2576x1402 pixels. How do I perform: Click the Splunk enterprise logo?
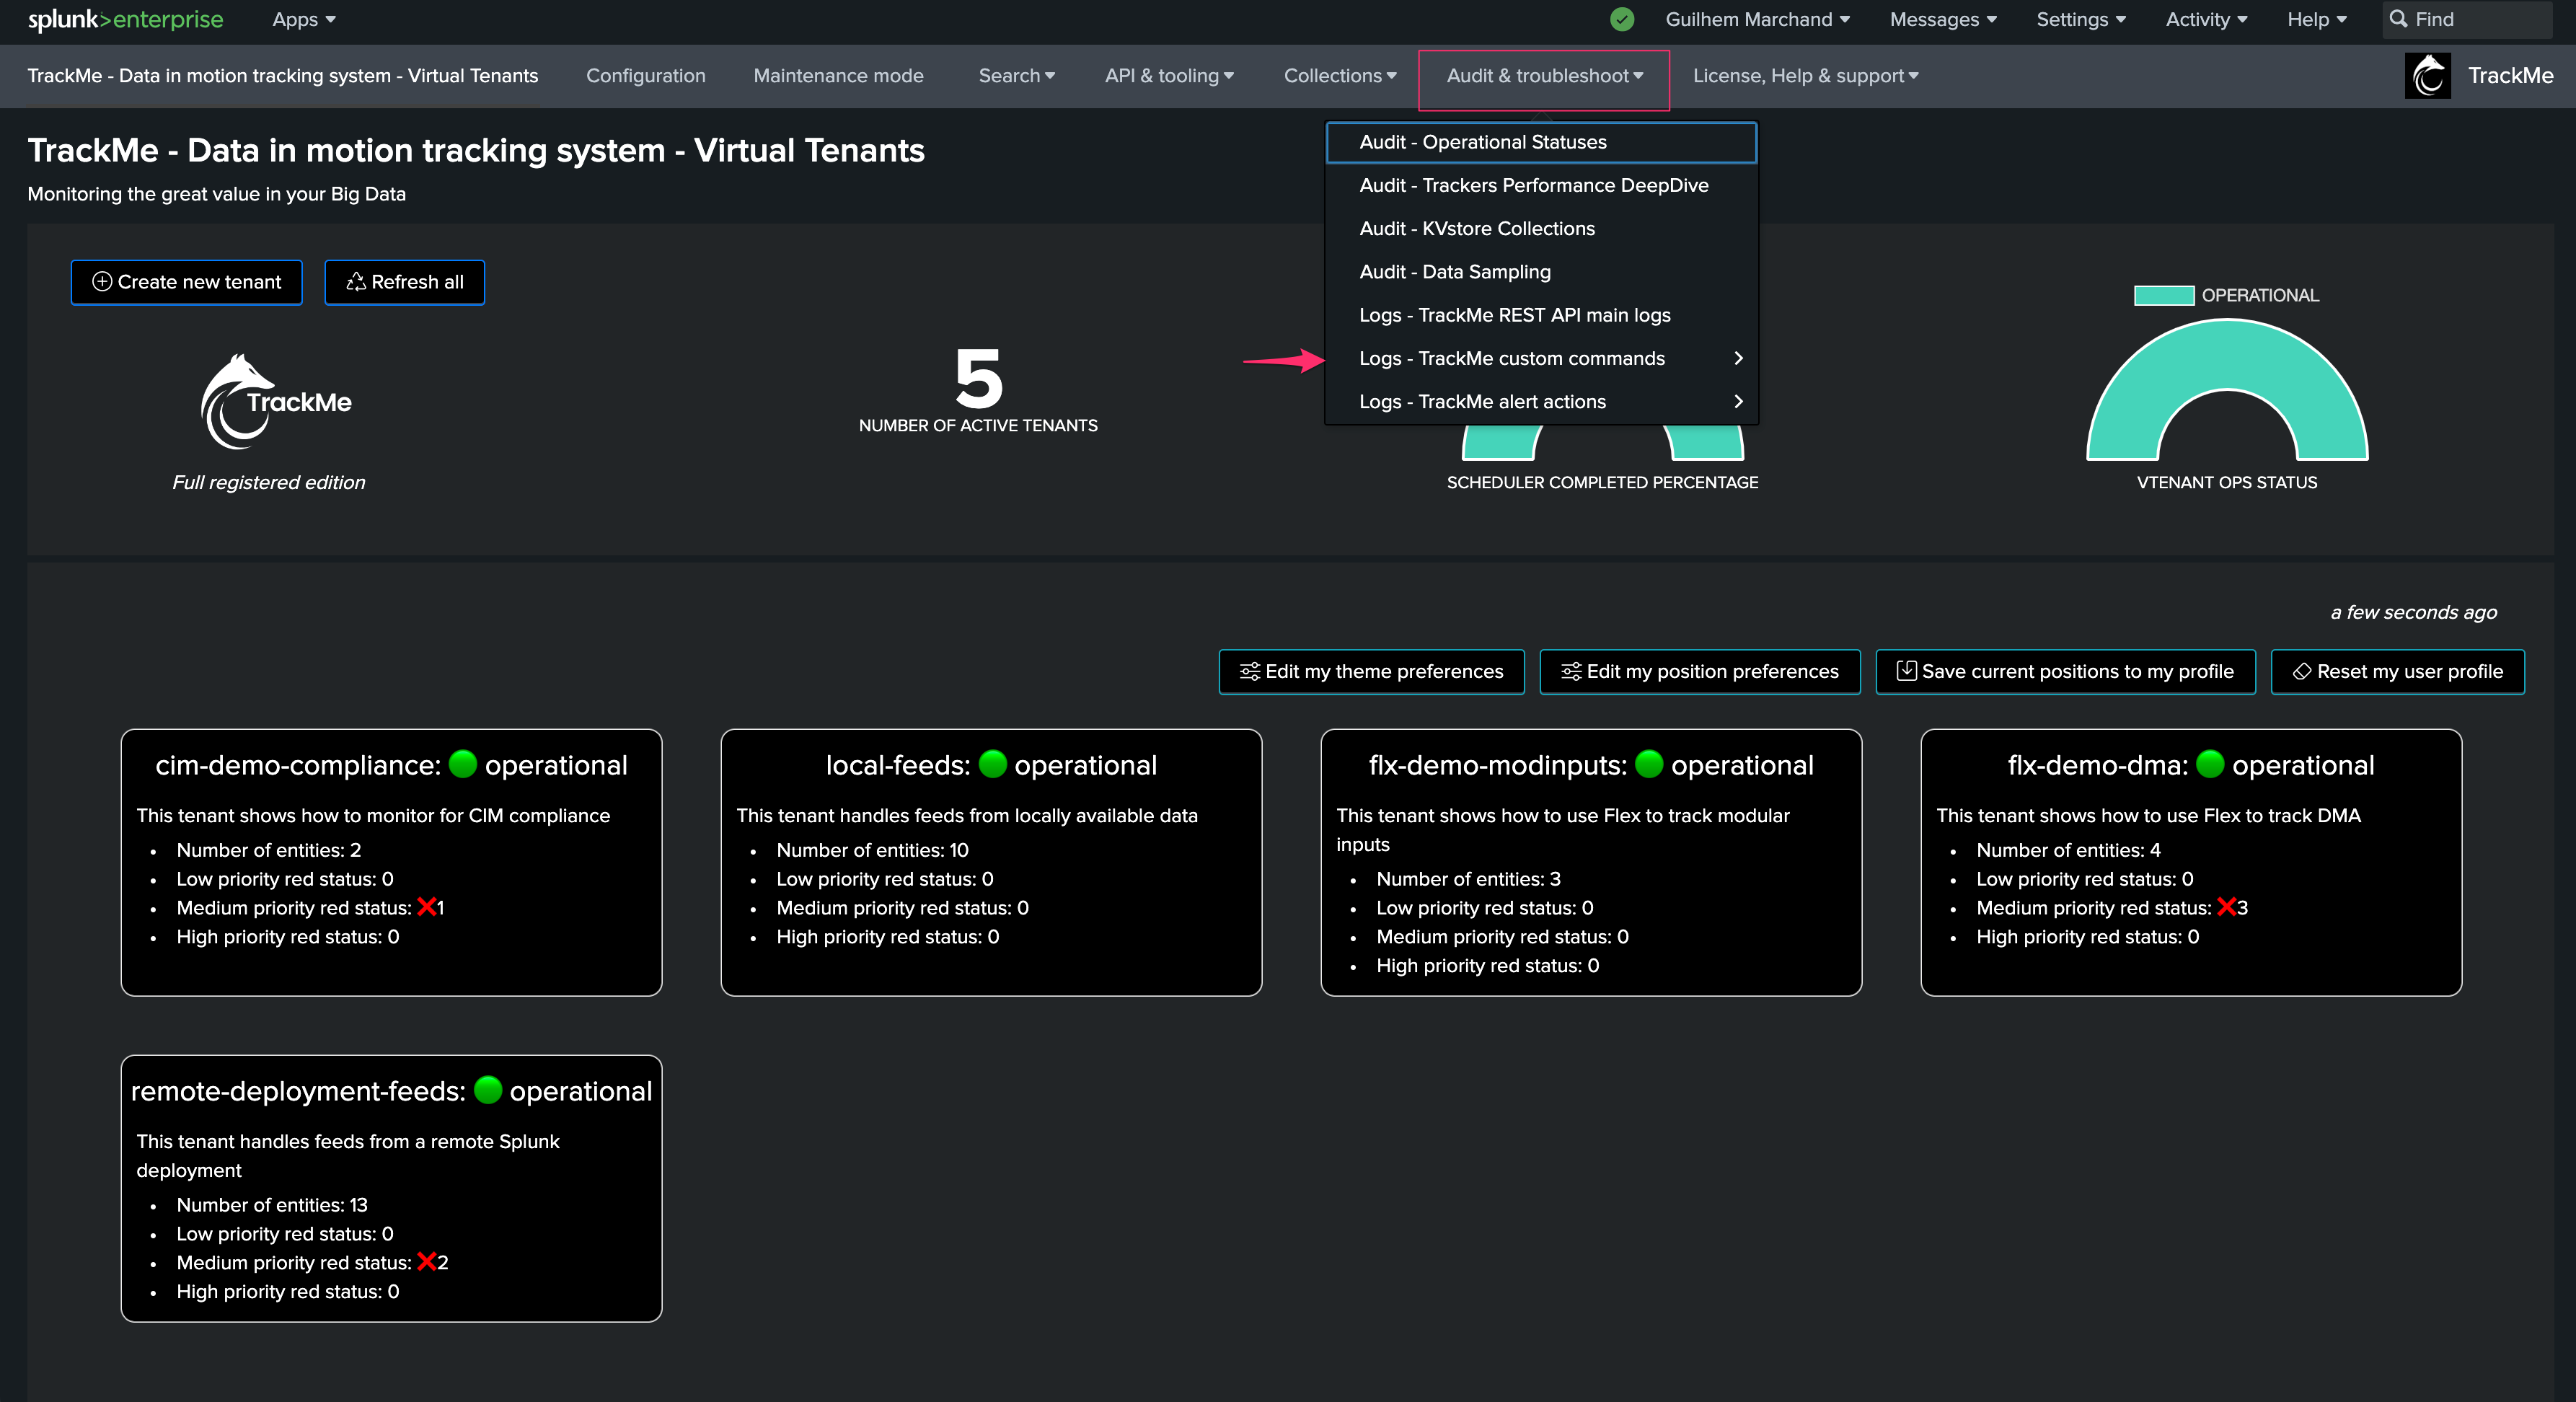[x=126, y=19]
